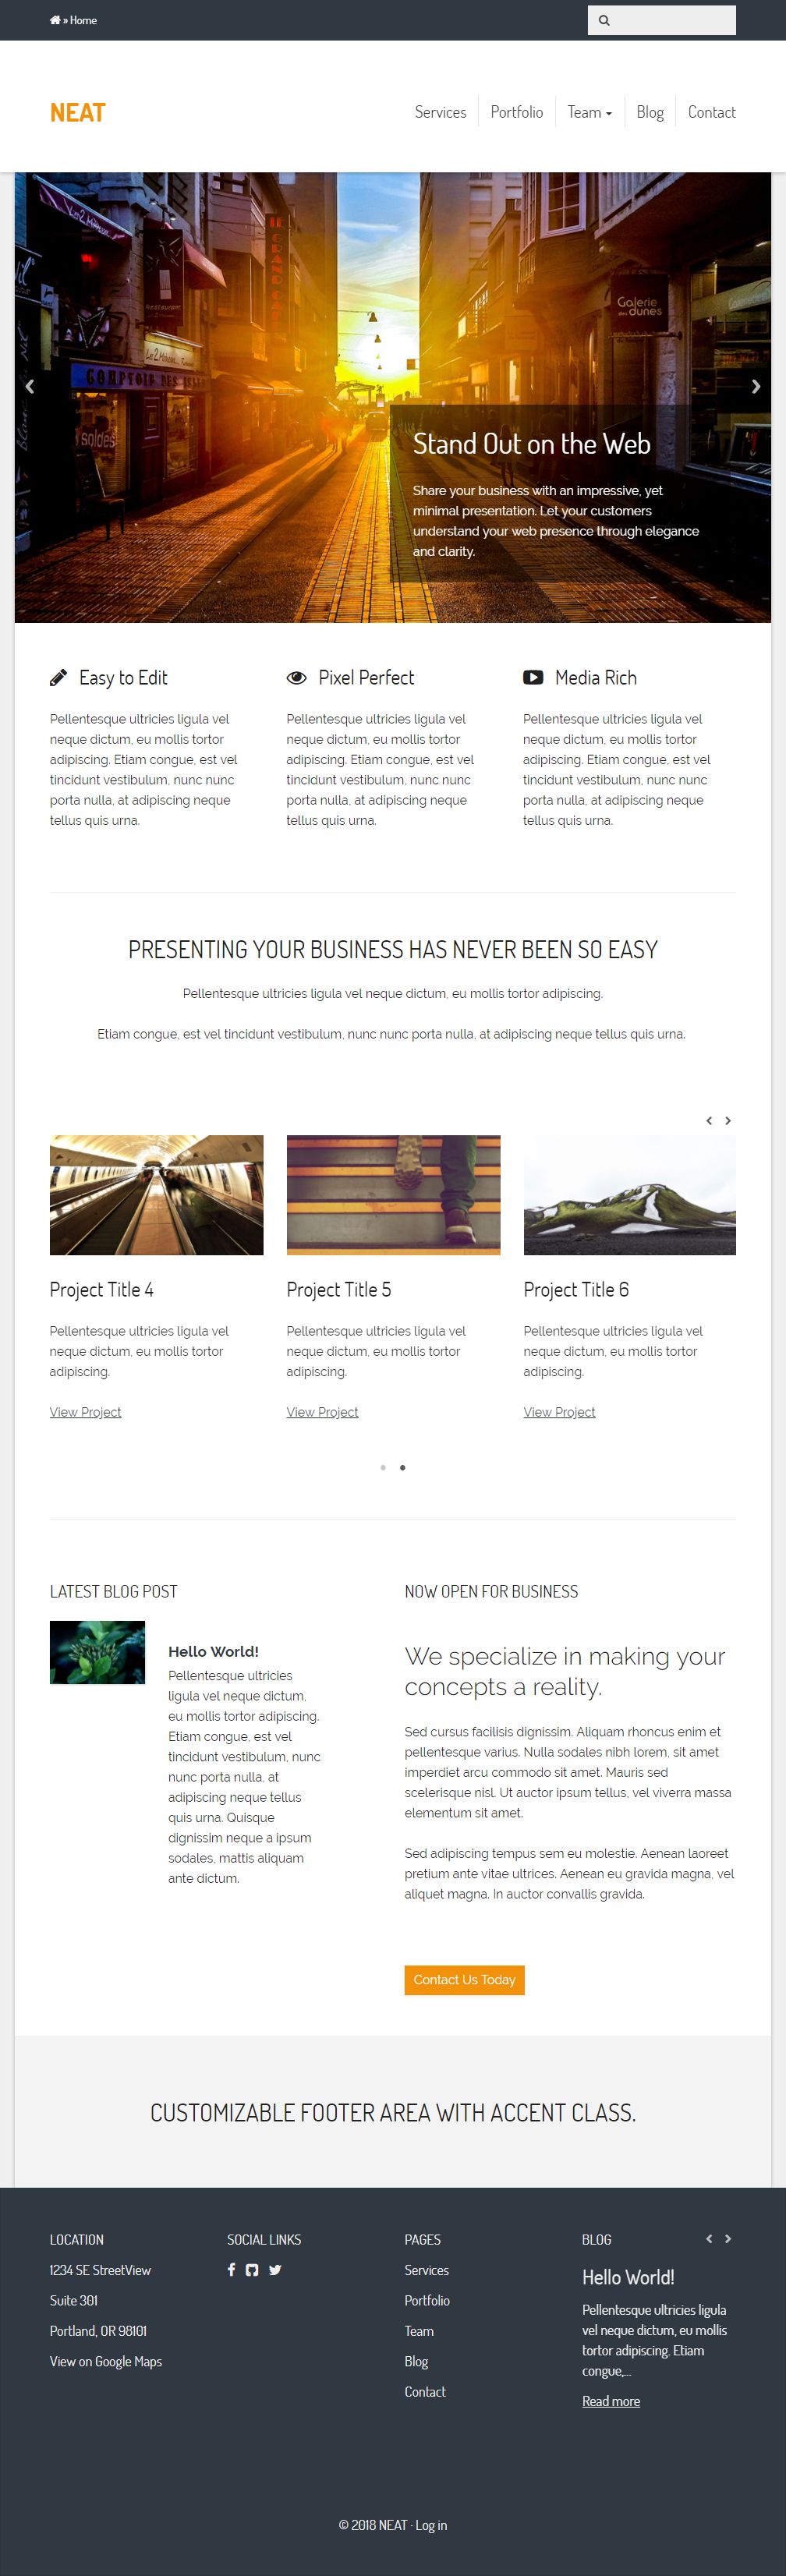786x2576 pixels.
Task: Click the Project Title 6 mountain thumbnail
Action: 630,1194
